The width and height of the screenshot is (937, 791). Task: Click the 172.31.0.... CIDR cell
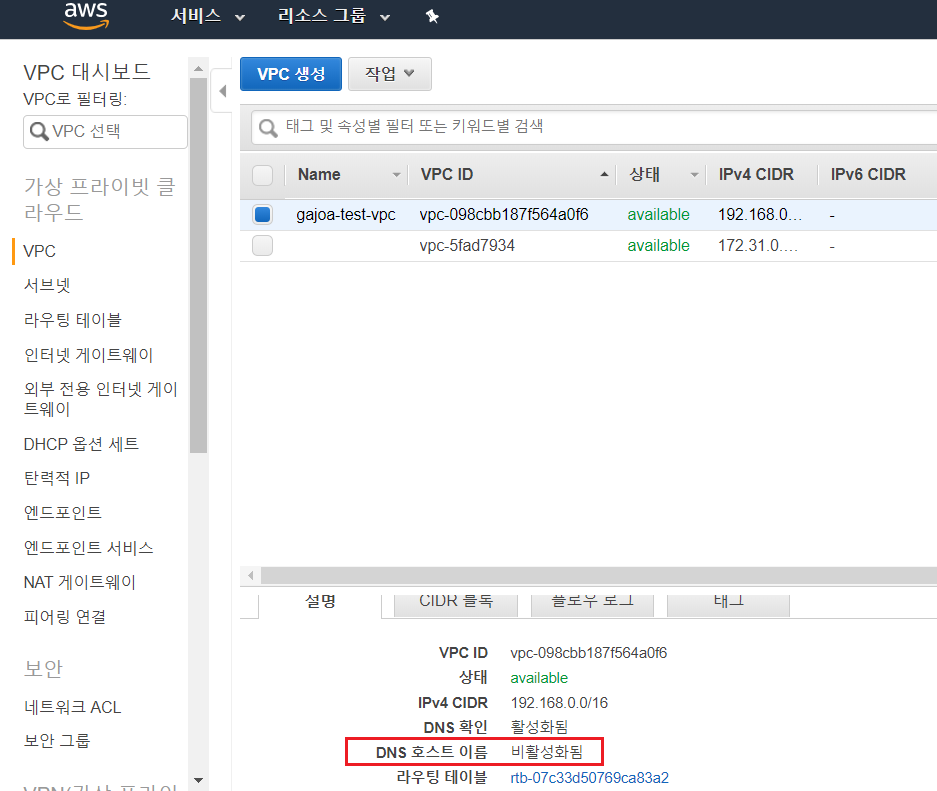coord(758,246)
